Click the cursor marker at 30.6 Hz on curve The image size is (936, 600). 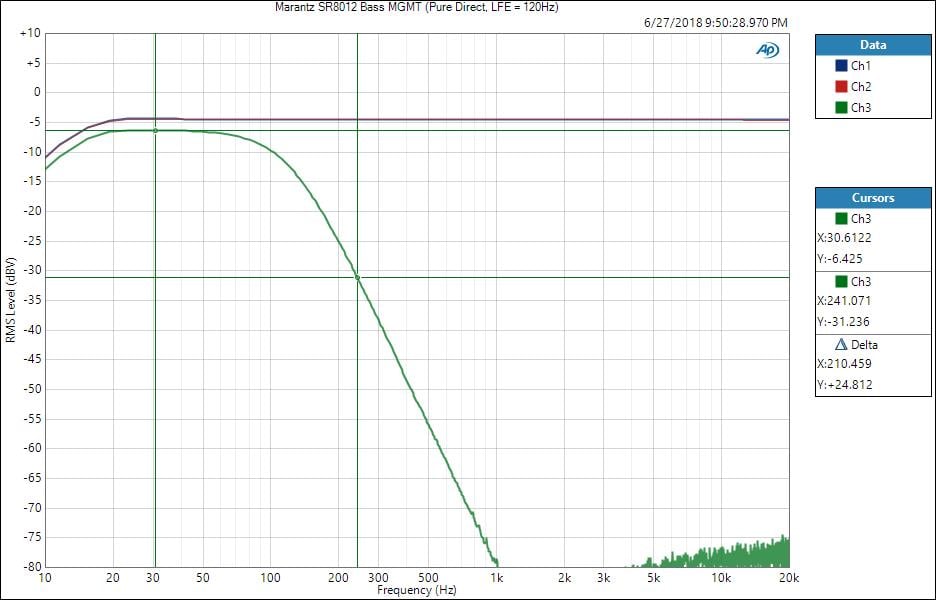[155, 131]
